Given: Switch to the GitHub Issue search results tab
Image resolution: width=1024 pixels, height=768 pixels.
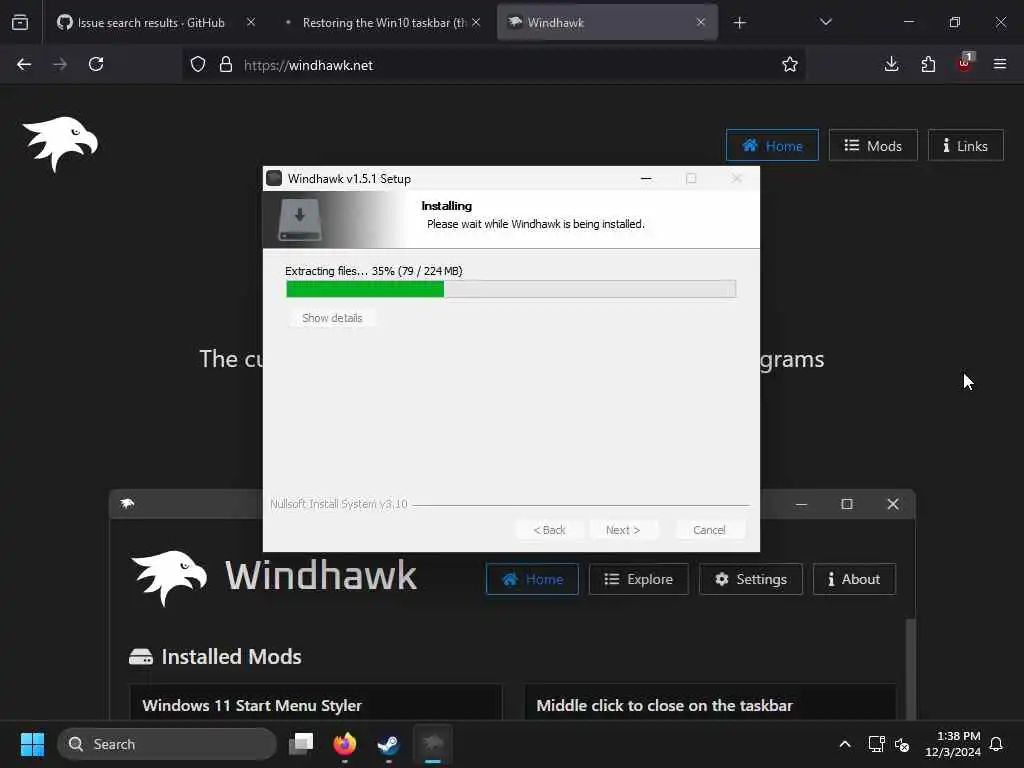Looking at the screenshot, I should tap(153, 22).
